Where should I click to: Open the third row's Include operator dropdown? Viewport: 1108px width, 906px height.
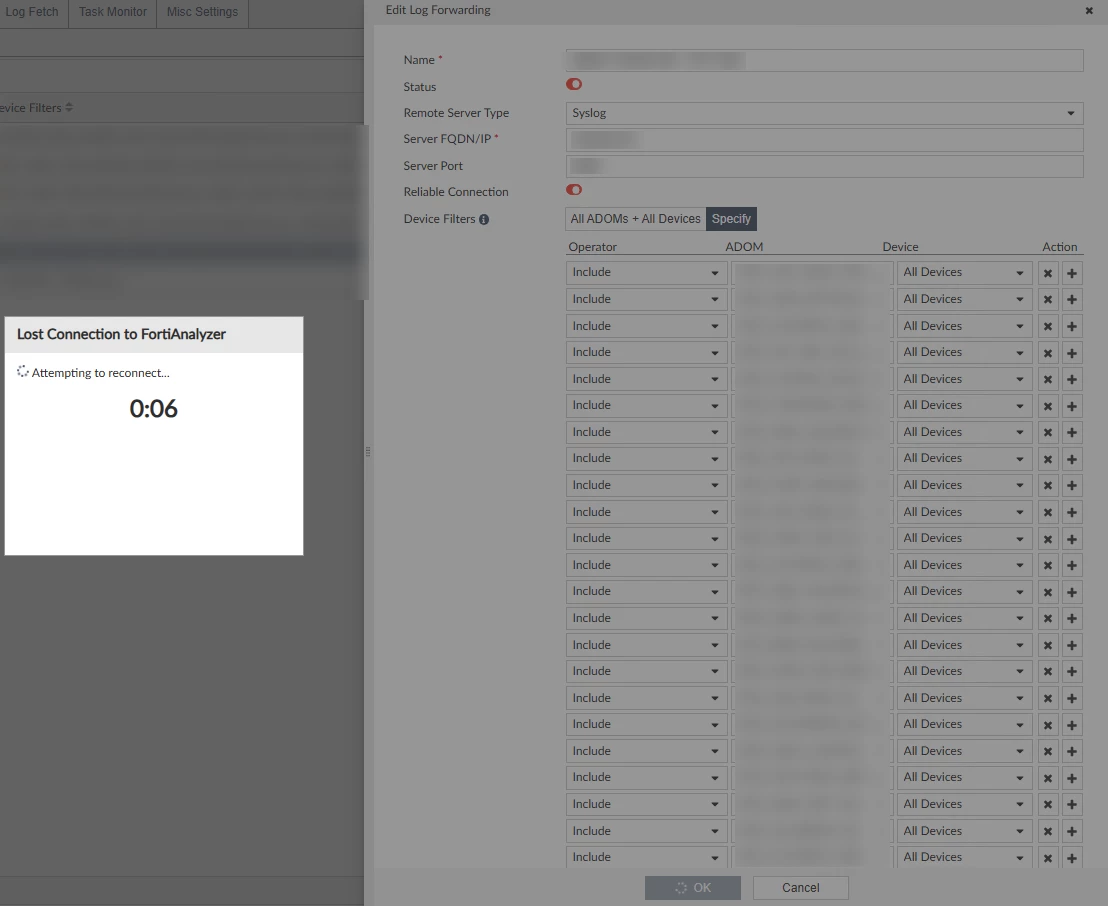click(x=646, y=326)
